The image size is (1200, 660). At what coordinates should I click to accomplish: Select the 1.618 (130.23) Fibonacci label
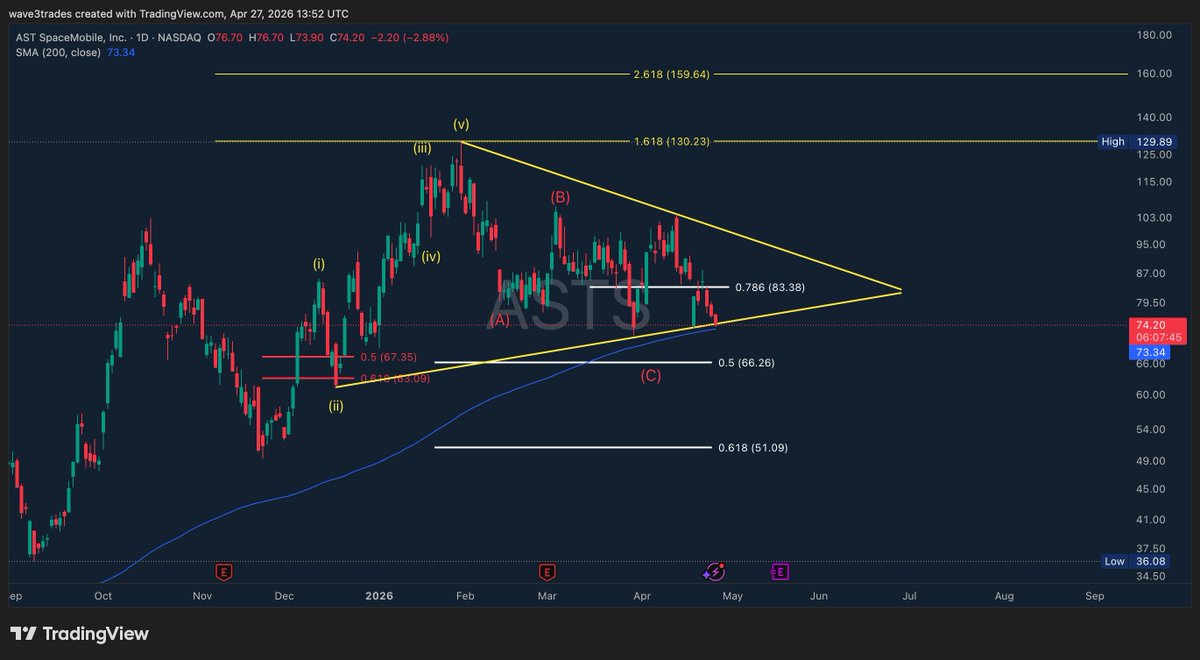[672, 142]
